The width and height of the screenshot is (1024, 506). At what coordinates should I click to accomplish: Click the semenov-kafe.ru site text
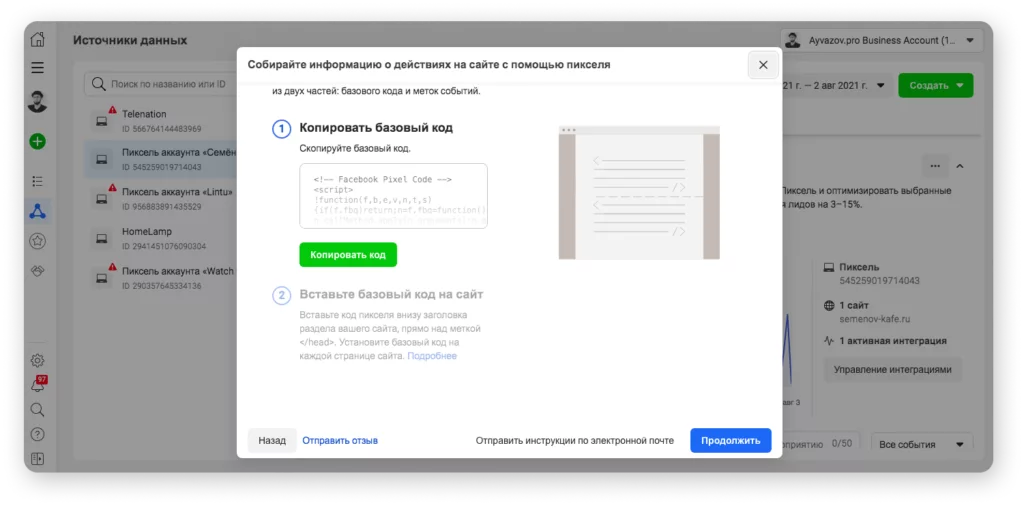point(874,319)
